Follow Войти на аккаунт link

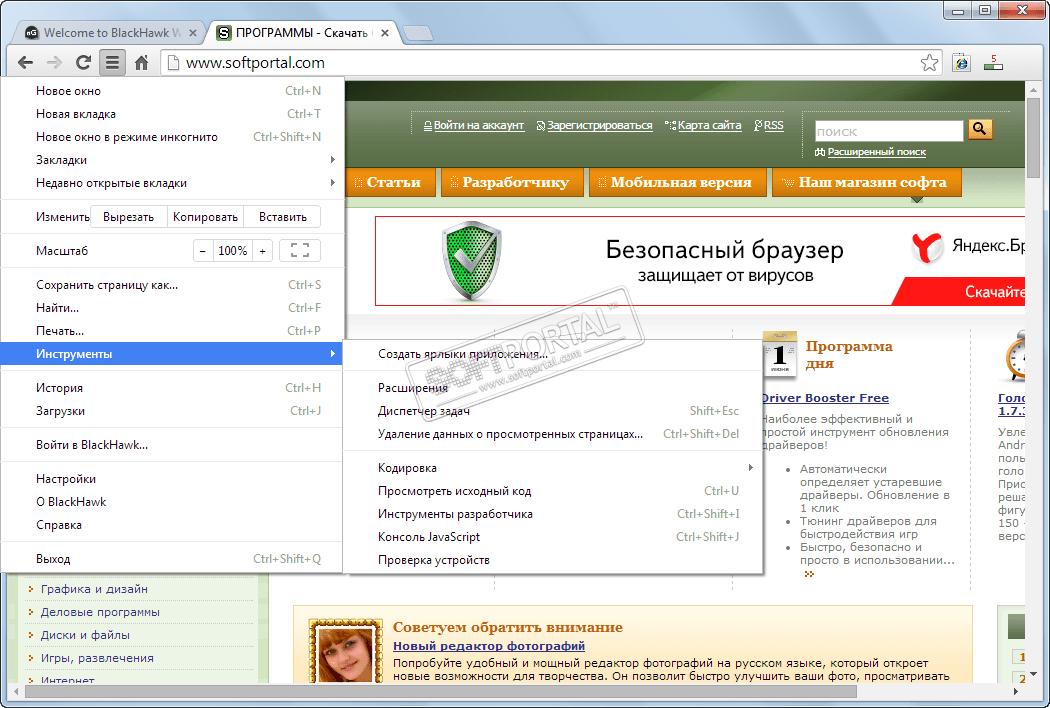pyautogui.click(x=478, y=125)
